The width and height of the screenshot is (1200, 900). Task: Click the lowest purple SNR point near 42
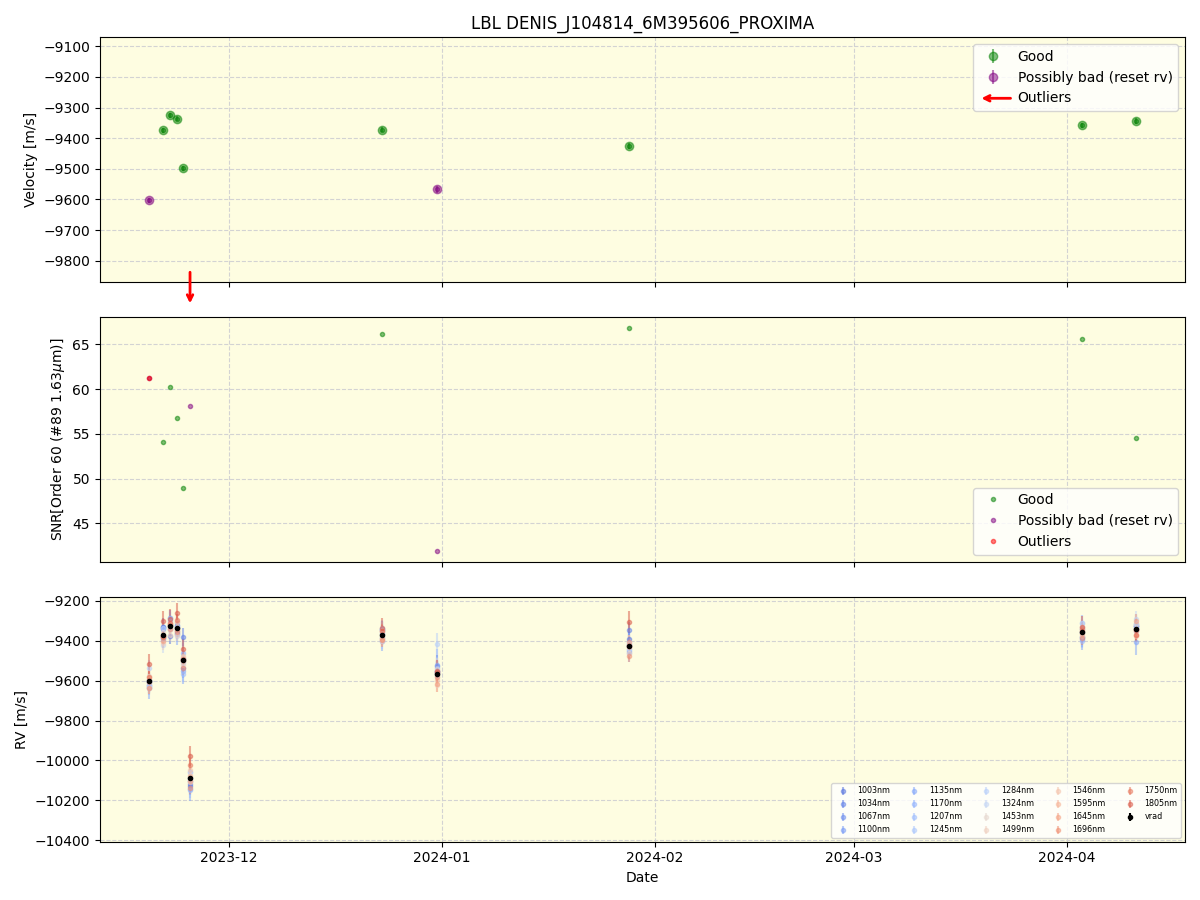(437, 551)
